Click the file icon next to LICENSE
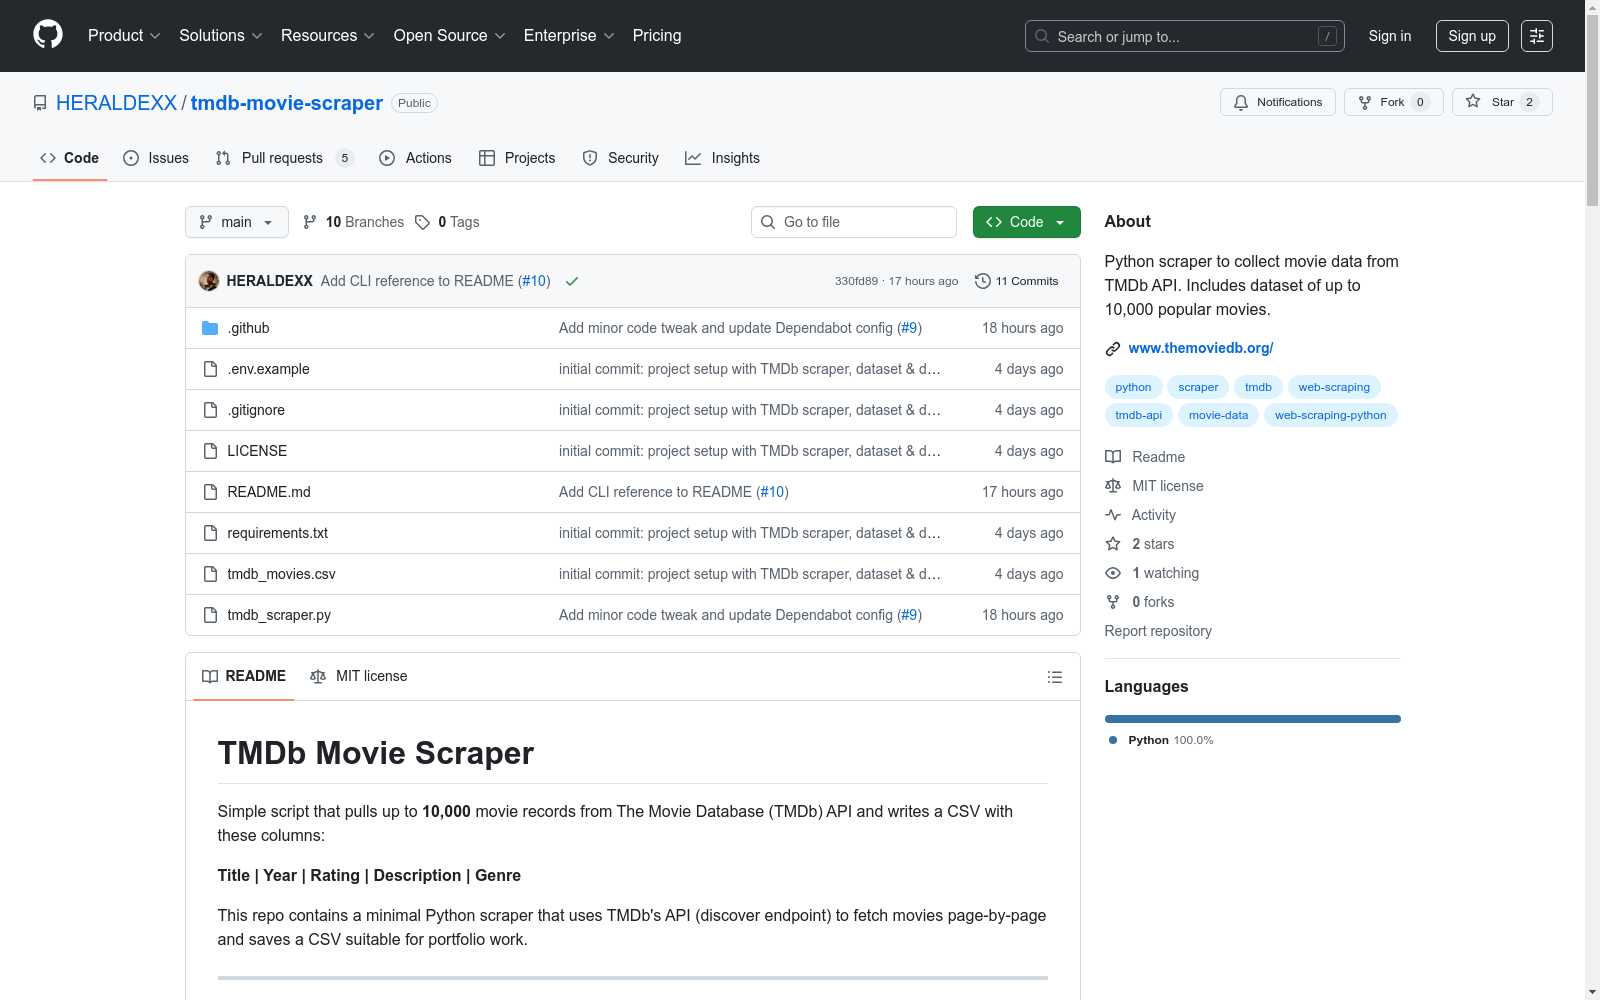Image resolution: width=1600 pixels, height=1000 pixels. coord(210,451)
